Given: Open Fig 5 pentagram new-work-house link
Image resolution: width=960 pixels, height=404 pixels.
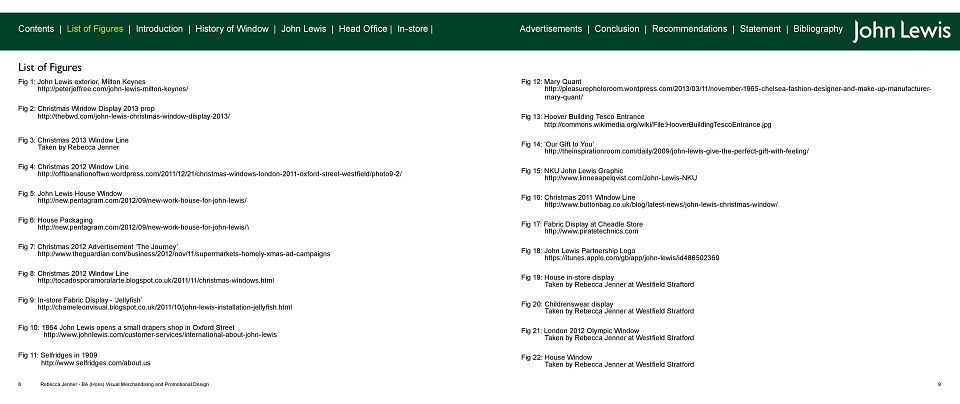Looking at the screenshot, I should 142,201.
